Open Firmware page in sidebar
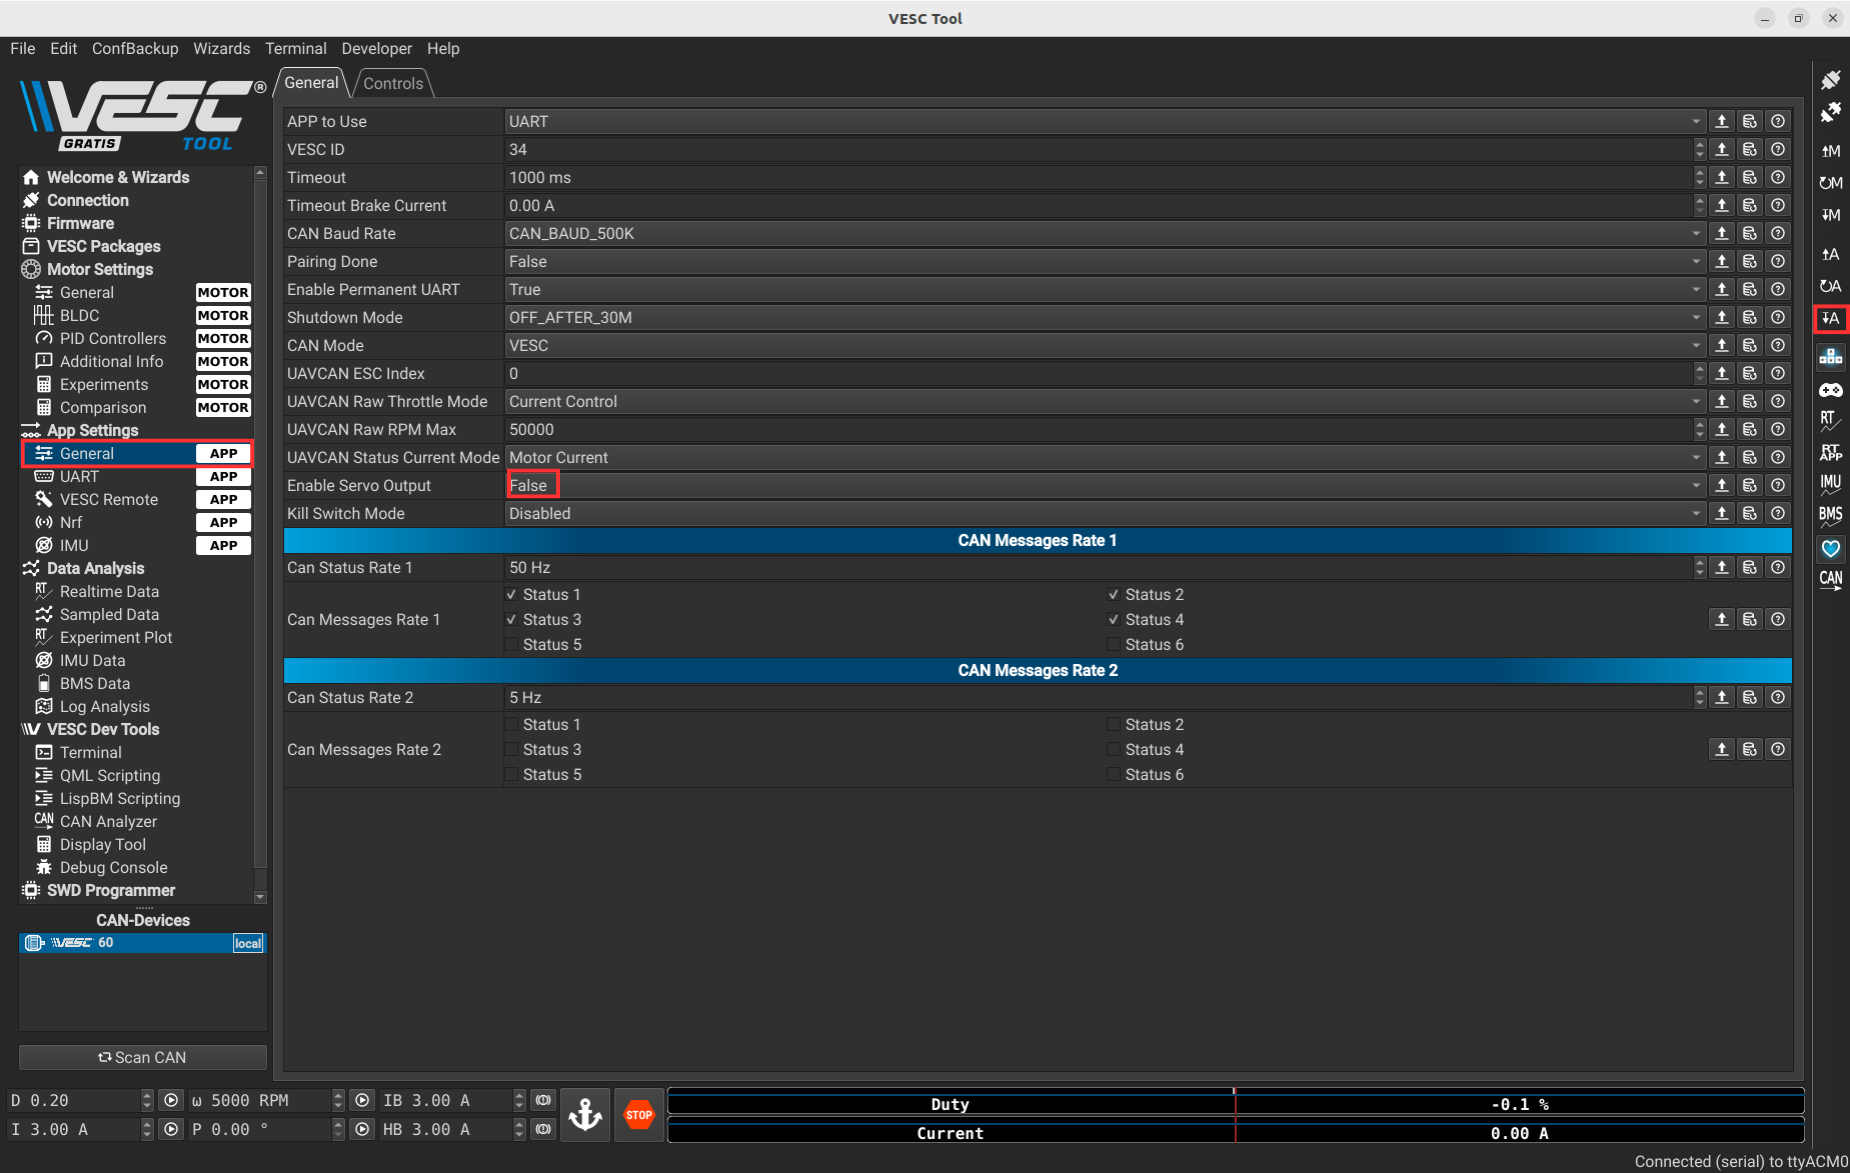The width and height of the screenshot is (1850, 1173). pos(80,223)
